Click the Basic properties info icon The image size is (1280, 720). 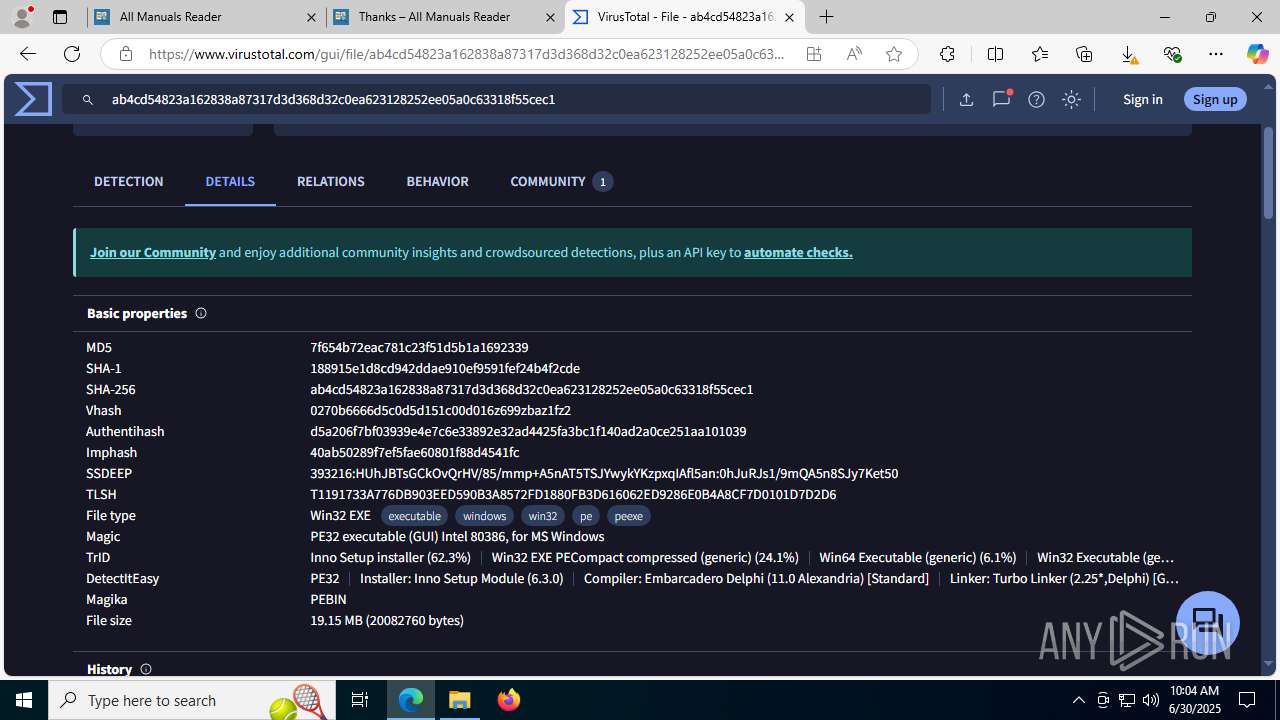201,313
